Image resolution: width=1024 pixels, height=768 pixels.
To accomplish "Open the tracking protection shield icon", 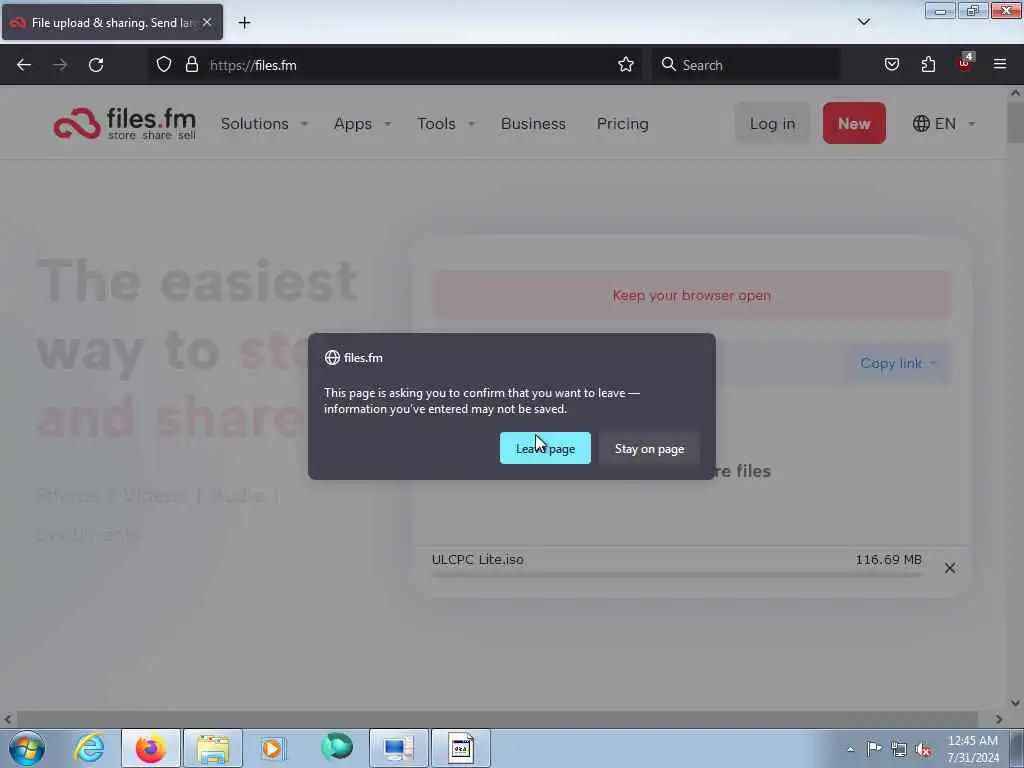I will (164, 64).
